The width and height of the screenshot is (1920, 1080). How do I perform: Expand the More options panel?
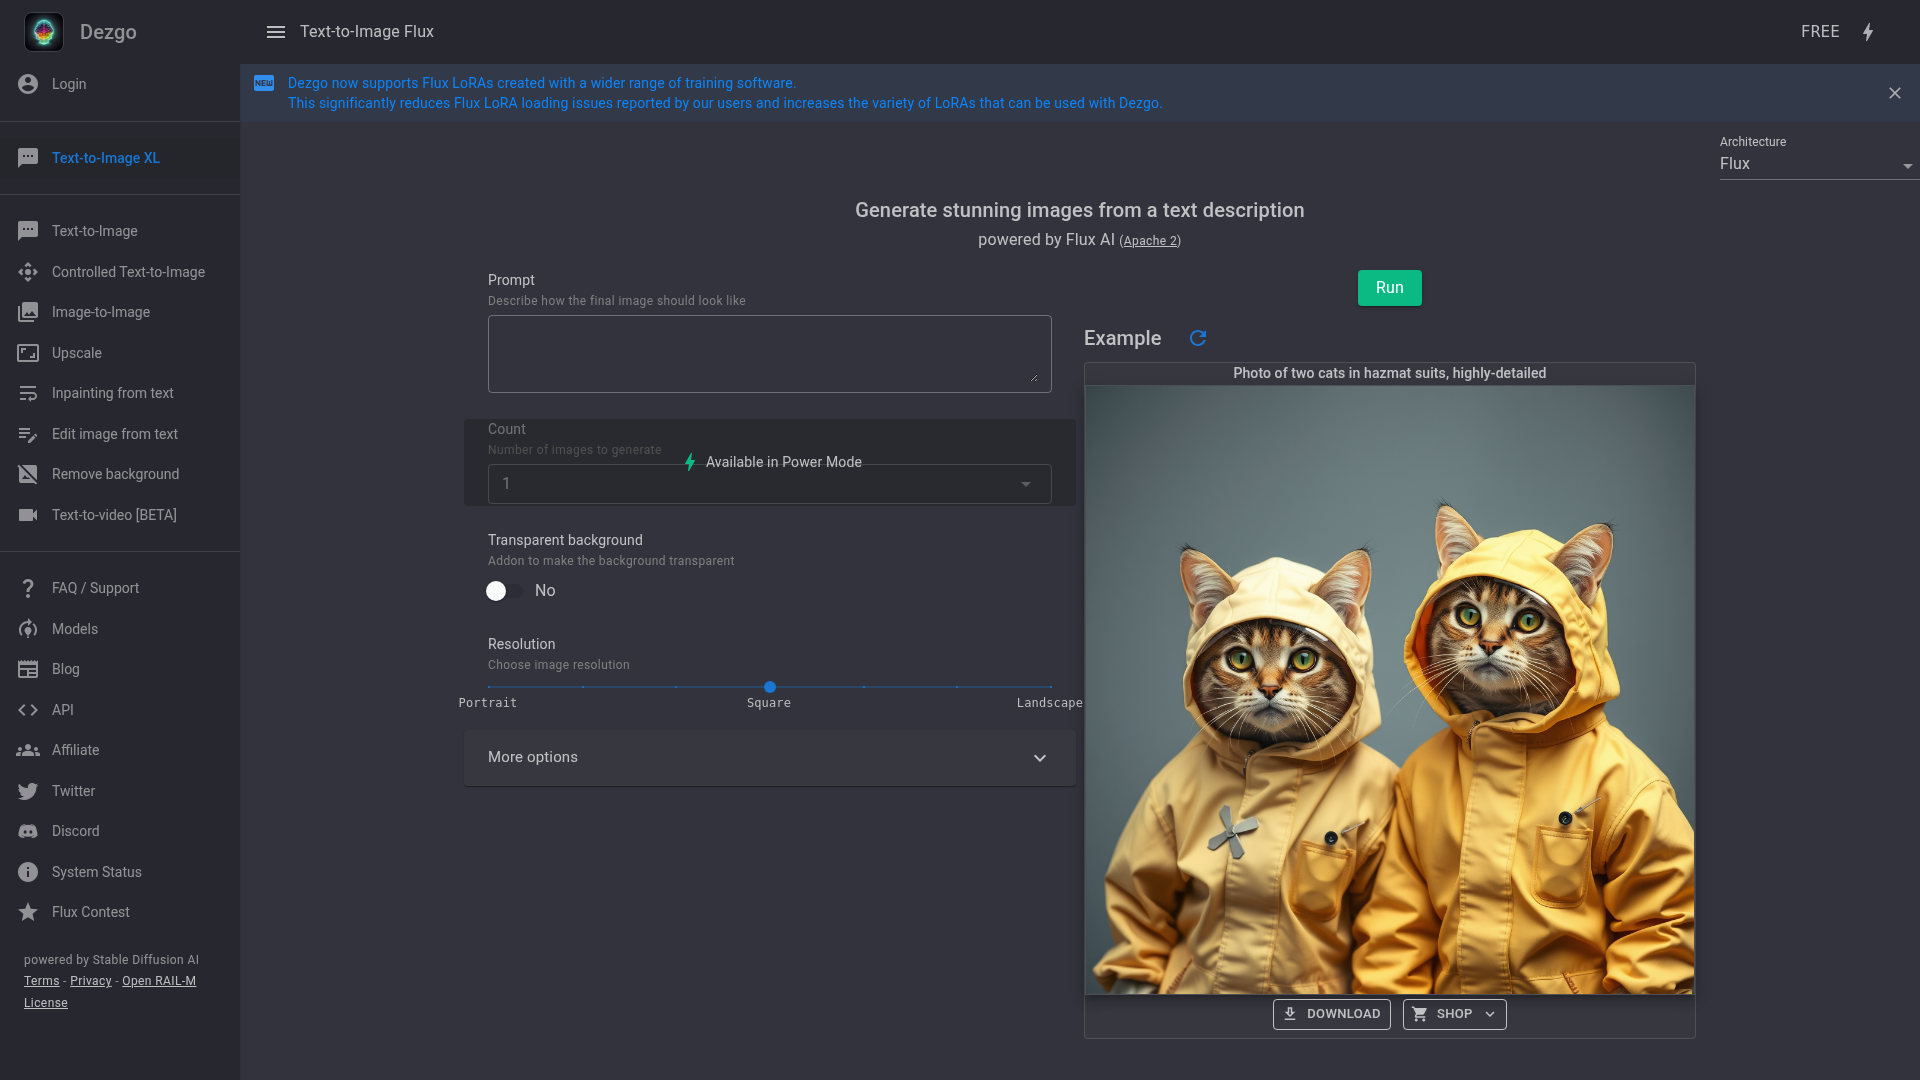(x=770, y=757)
